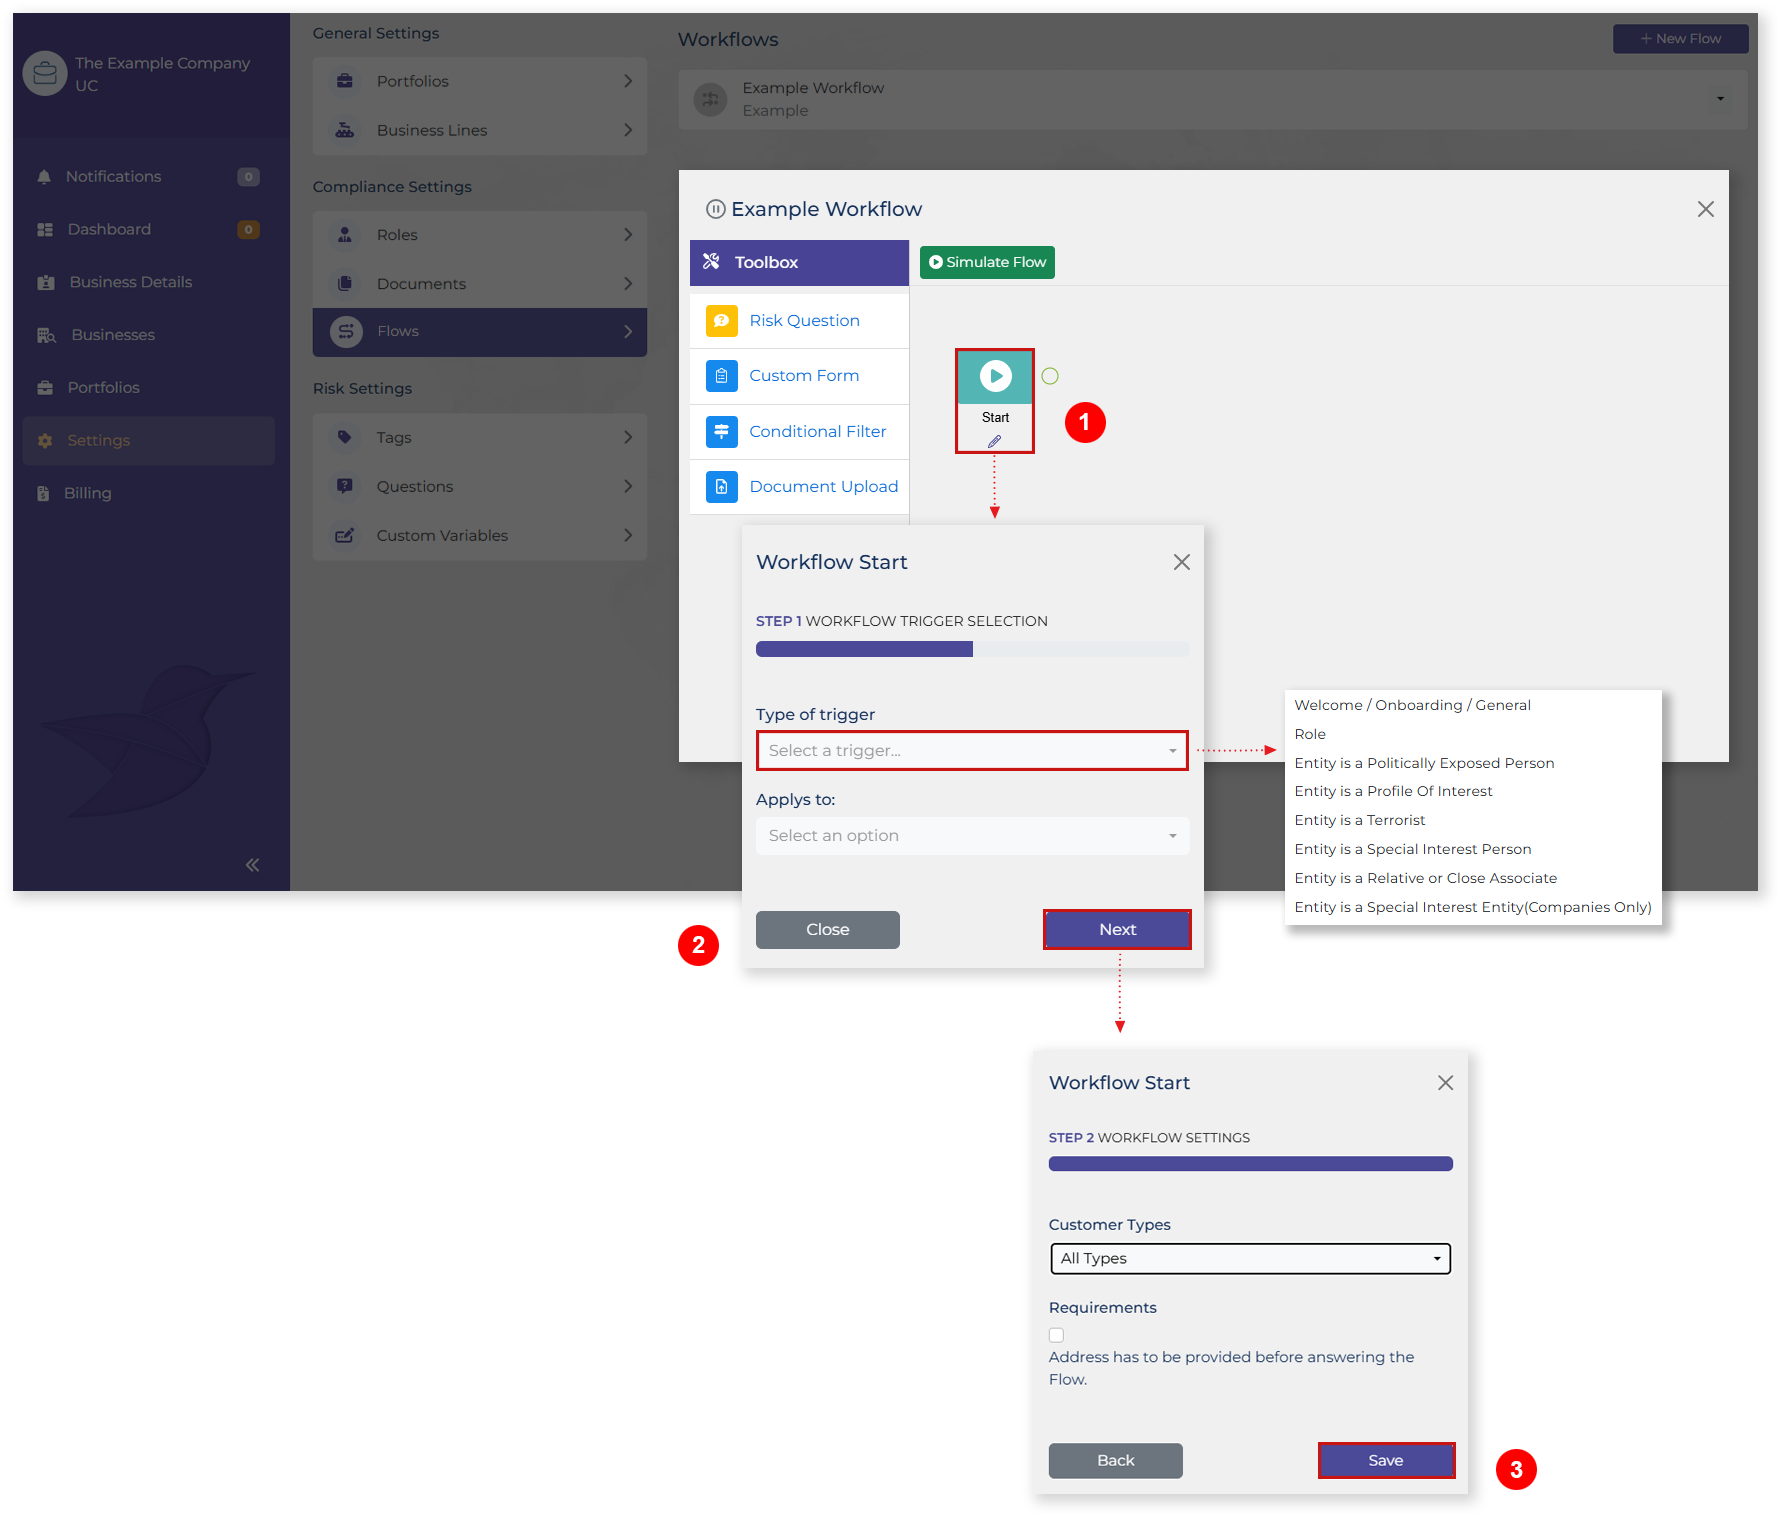The height and width of the screenshot is (1524, 1789).
Task: Choose Entity is a Relative or Close Associate
Action: tap(1425, 879)
